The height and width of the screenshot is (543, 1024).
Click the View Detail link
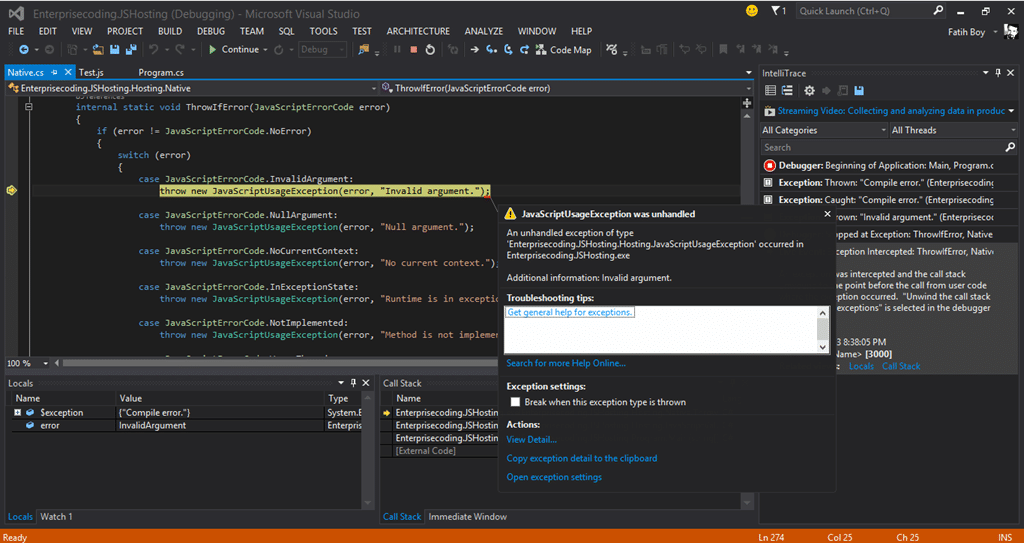tap(532, 440)
